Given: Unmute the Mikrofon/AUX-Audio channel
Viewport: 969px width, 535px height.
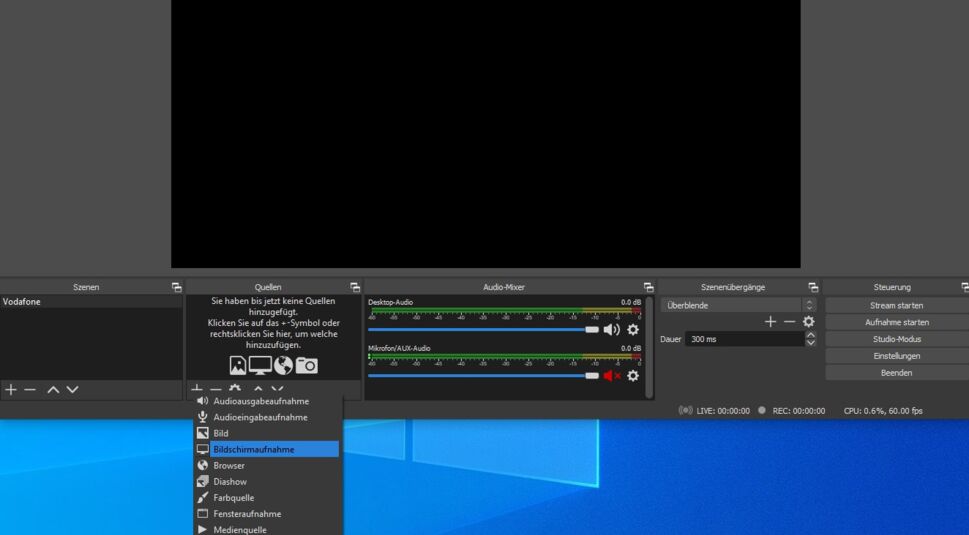Looking at the screenshot, I should 611,376.
